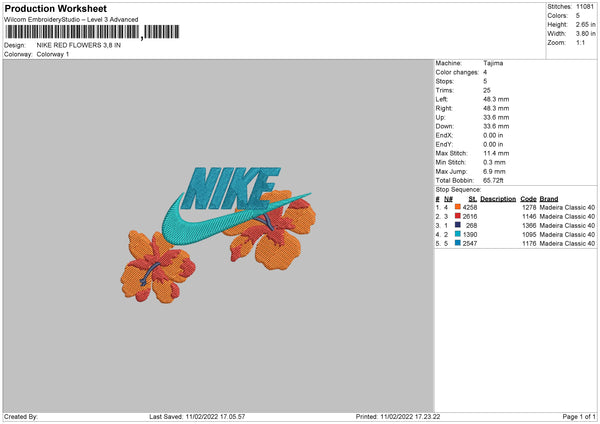Click the "Stops:" label

click(445, 81)
